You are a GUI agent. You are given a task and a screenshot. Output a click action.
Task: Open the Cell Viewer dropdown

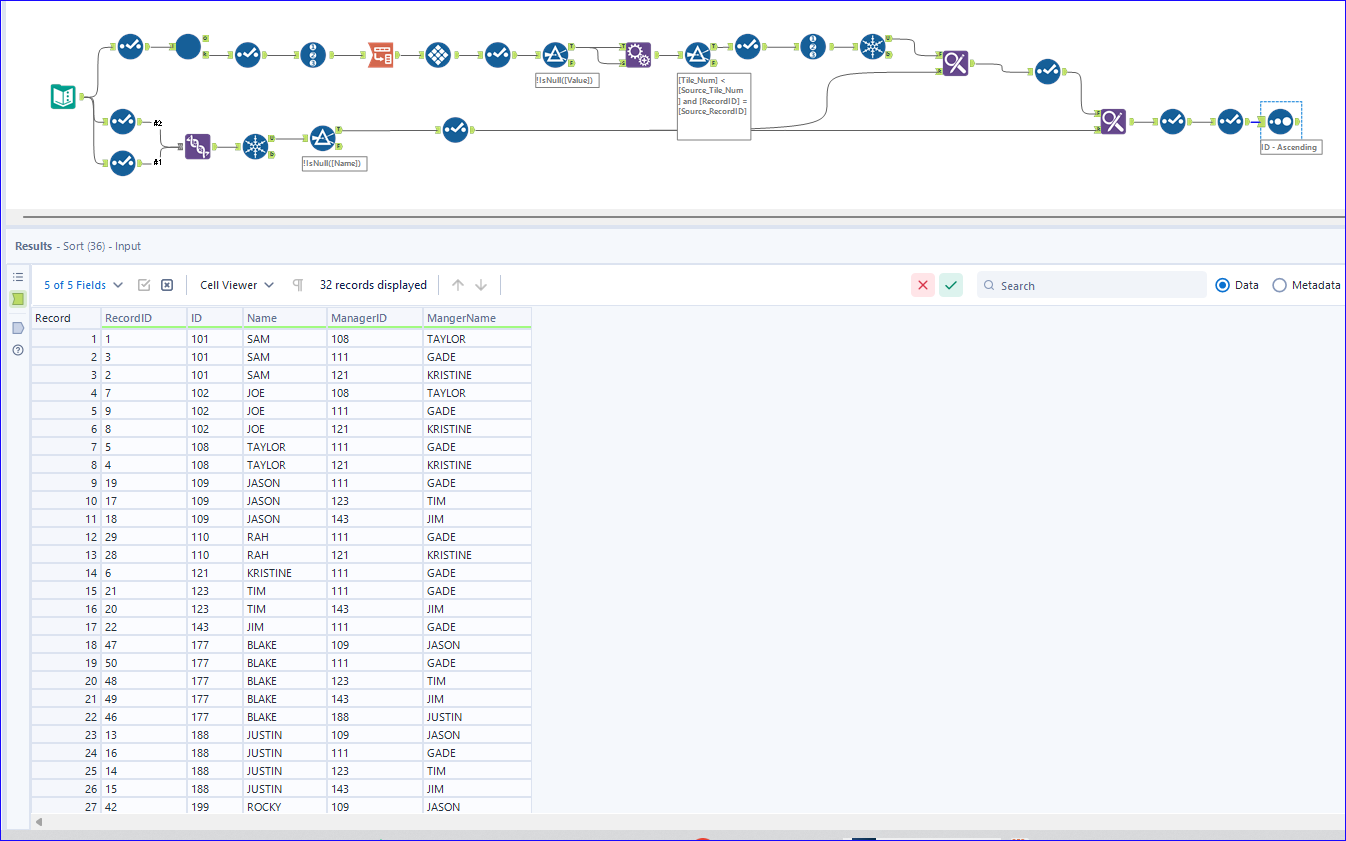click(236, 285)
